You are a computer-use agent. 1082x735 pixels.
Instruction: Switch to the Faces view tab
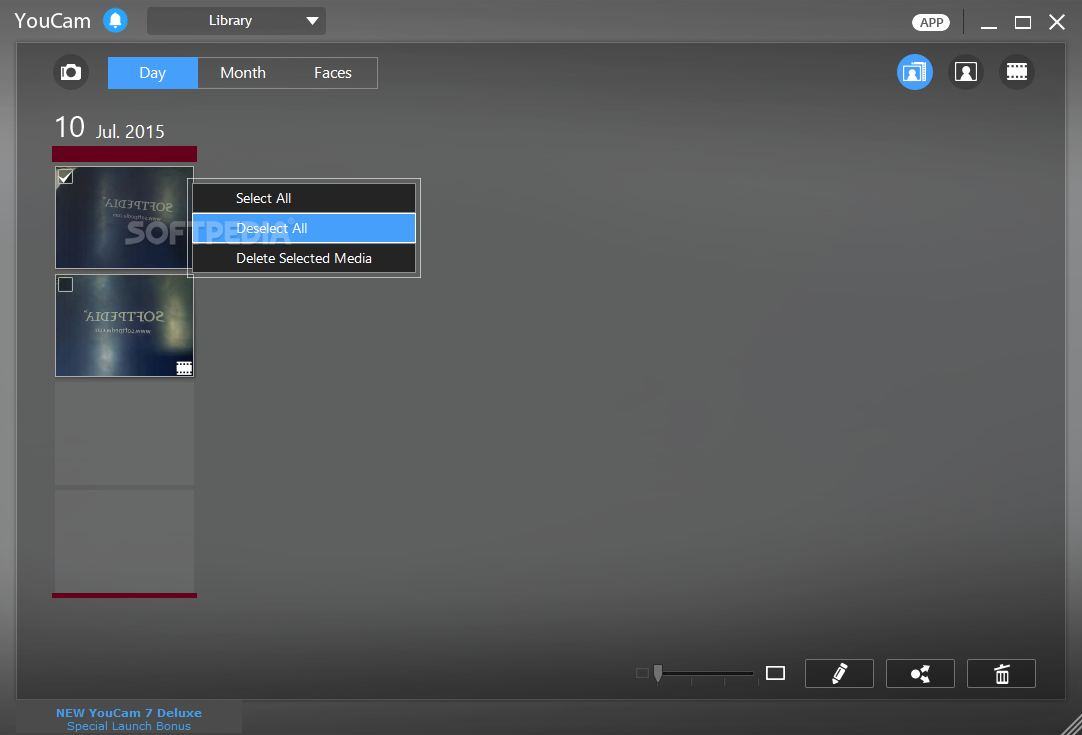point(333,73)
